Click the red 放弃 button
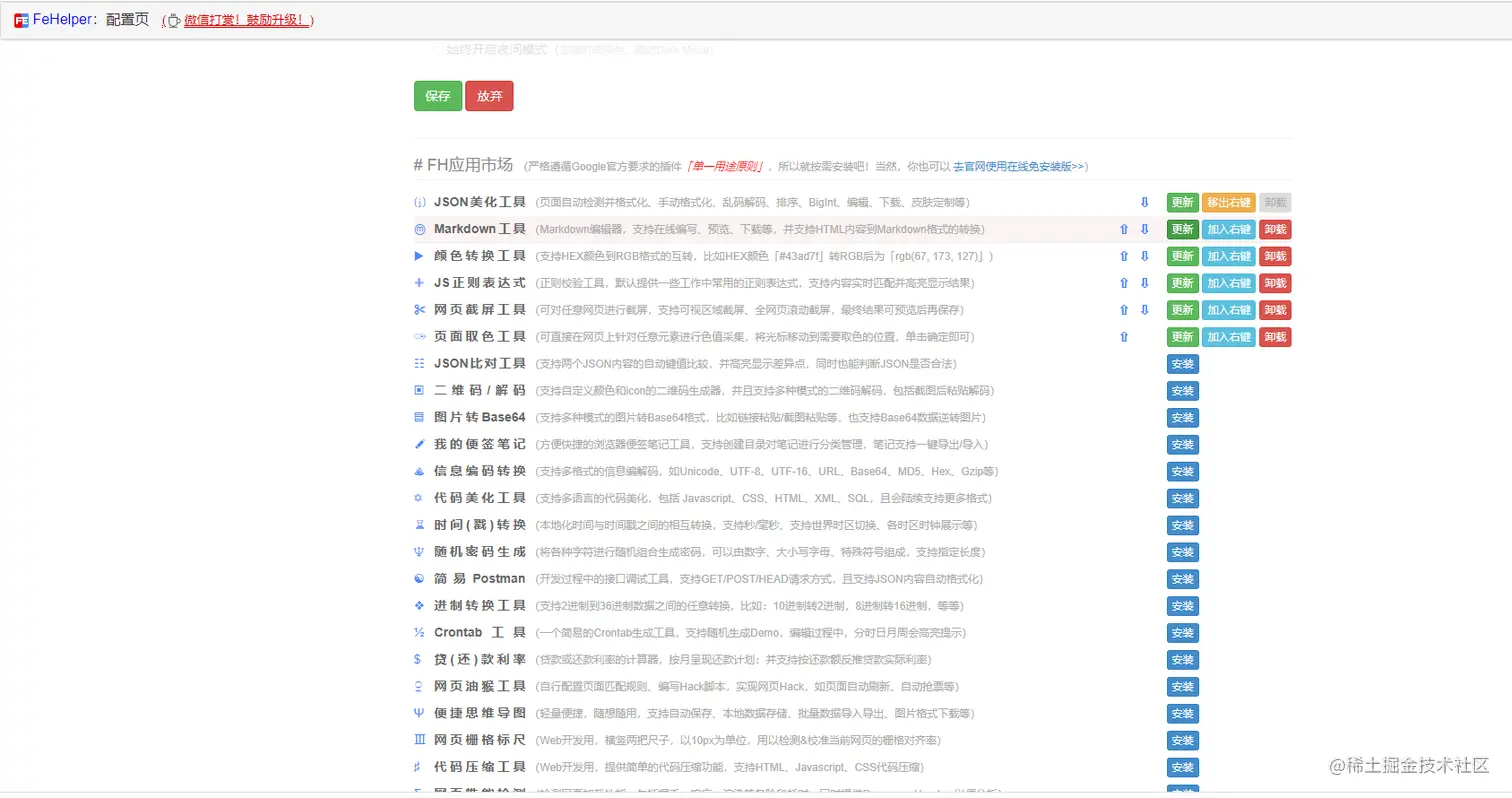Image resolution: width=1512 pixels, height=798 pixels. [489, 96]
